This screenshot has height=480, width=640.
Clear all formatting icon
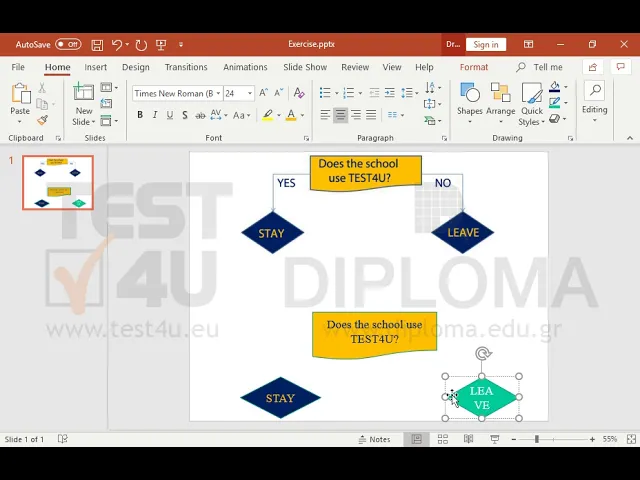click(299, 93)
